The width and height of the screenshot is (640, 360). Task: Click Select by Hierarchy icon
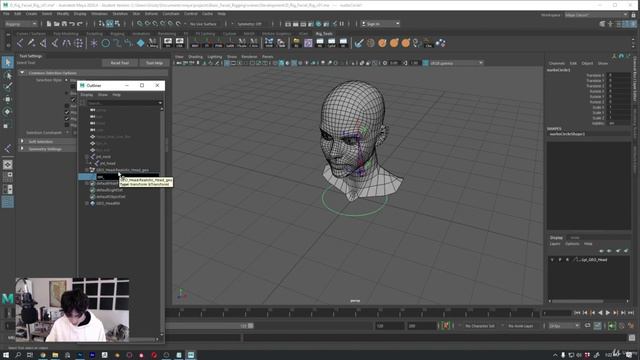click(x=102, y=24)
